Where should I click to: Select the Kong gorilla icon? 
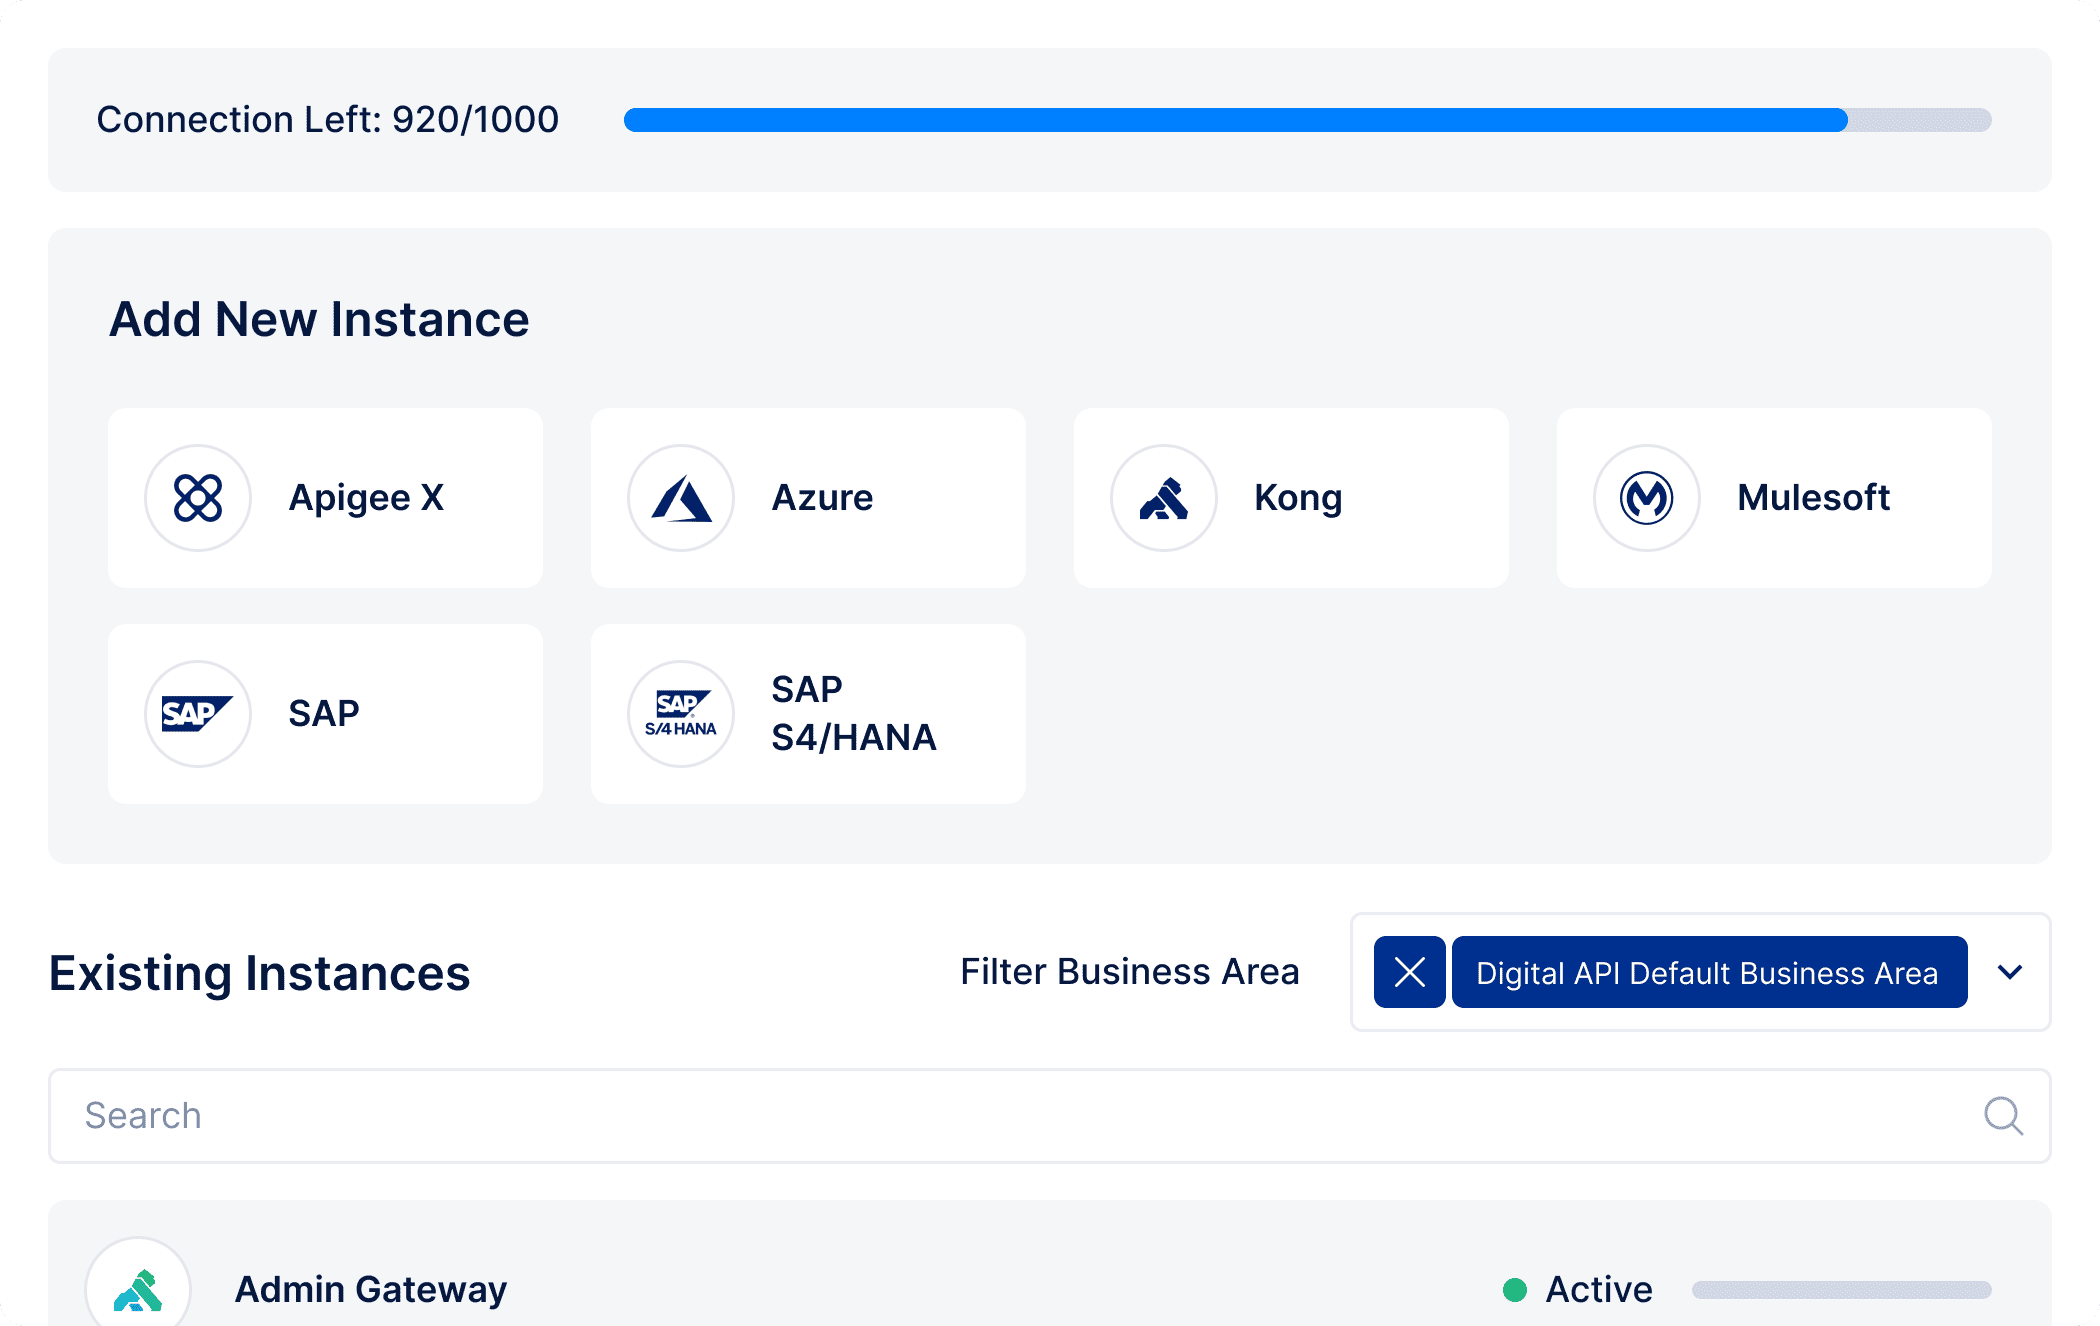[x=1163, y=497]
